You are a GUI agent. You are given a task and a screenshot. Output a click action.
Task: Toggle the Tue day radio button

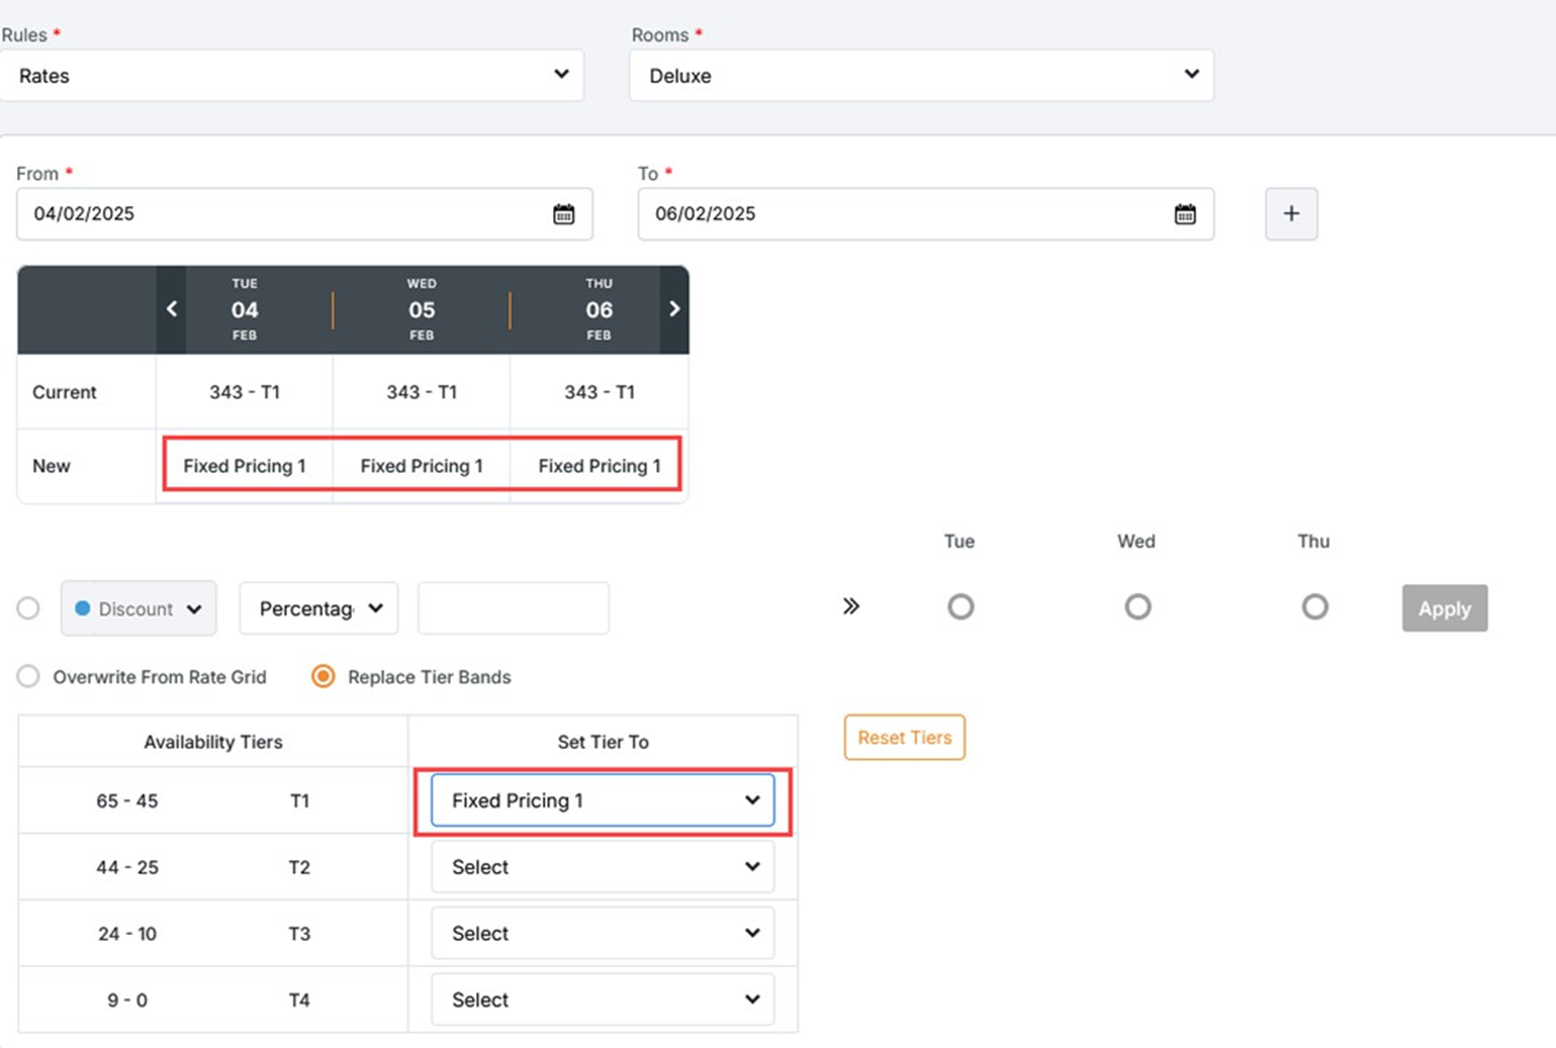point(960,607)
